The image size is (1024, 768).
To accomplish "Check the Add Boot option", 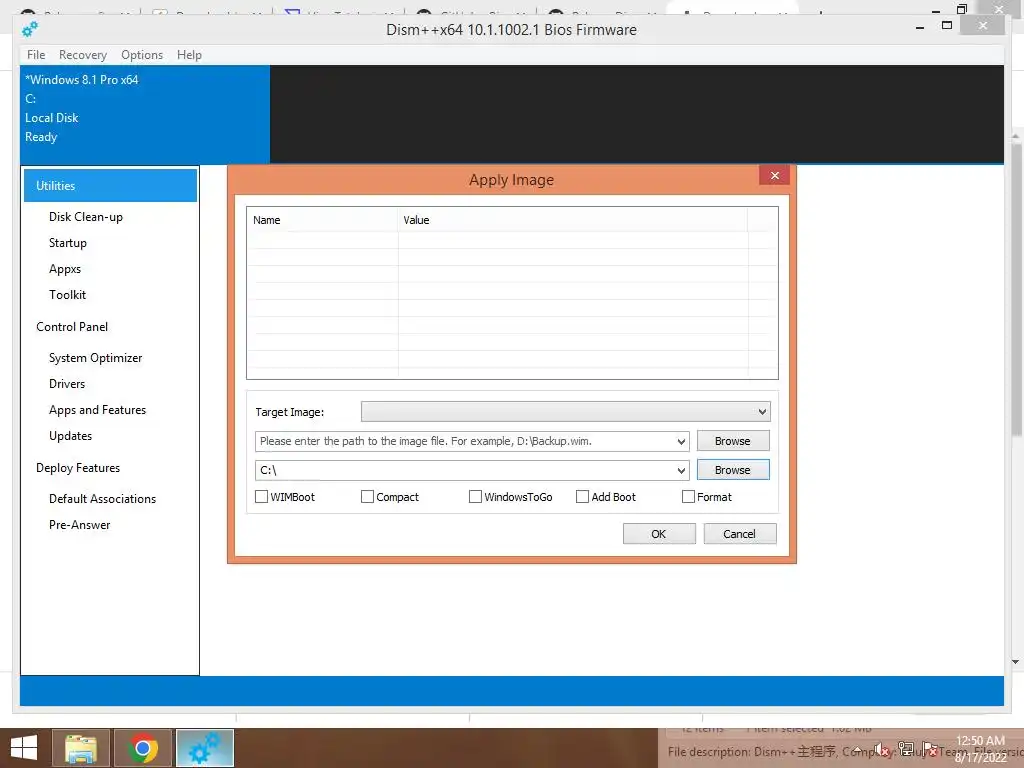I will click(582, 497).
